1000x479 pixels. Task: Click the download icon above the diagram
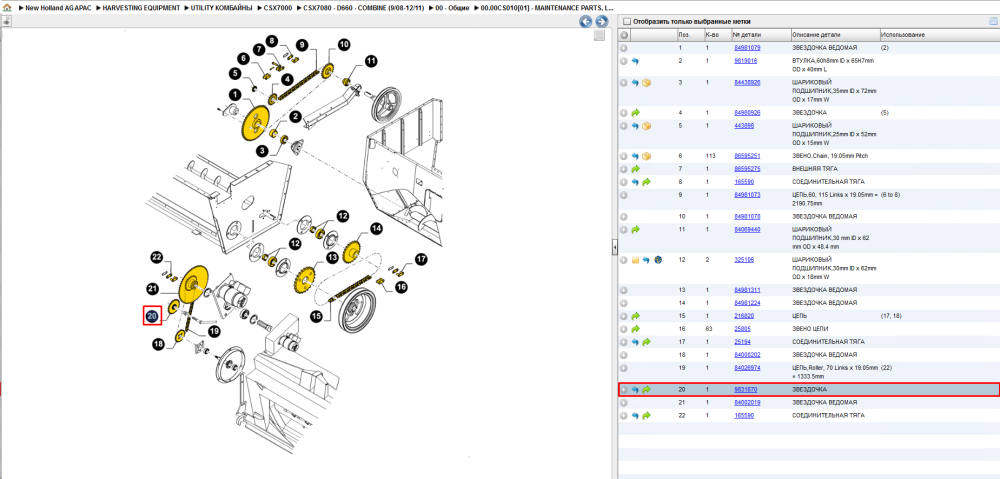6,21
